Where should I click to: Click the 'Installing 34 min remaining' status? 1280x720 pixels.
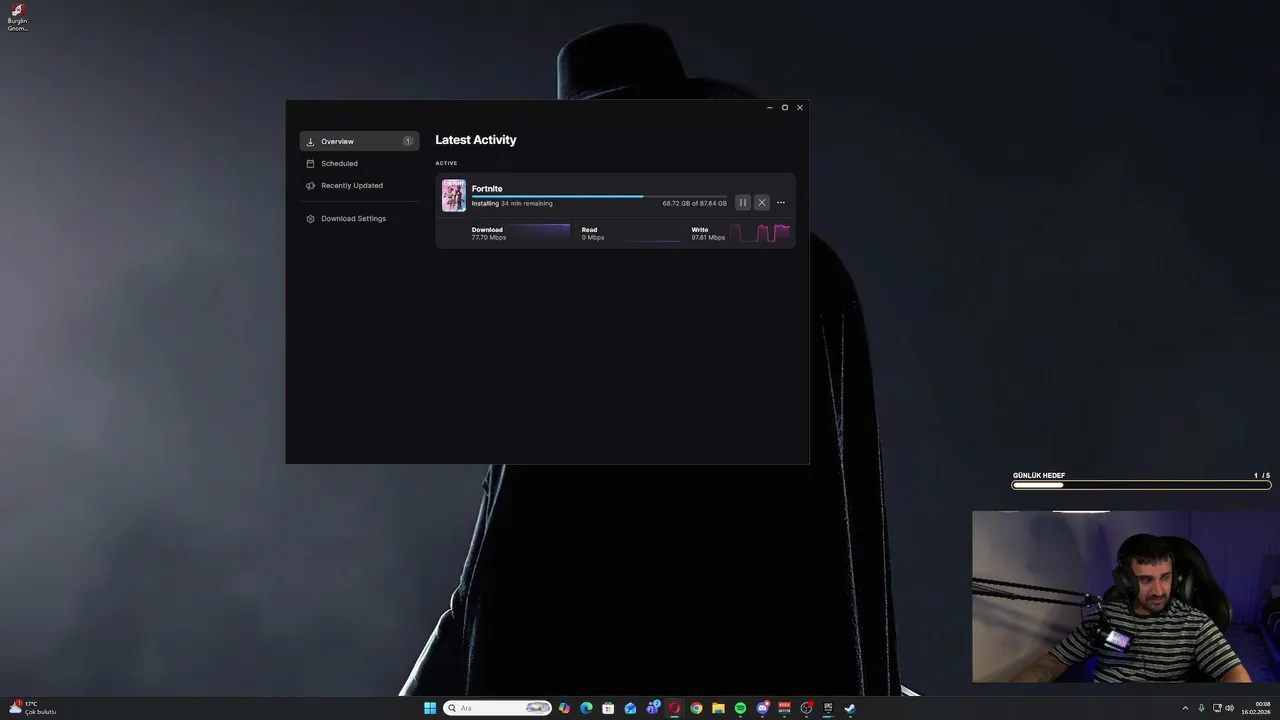[512, 203]
